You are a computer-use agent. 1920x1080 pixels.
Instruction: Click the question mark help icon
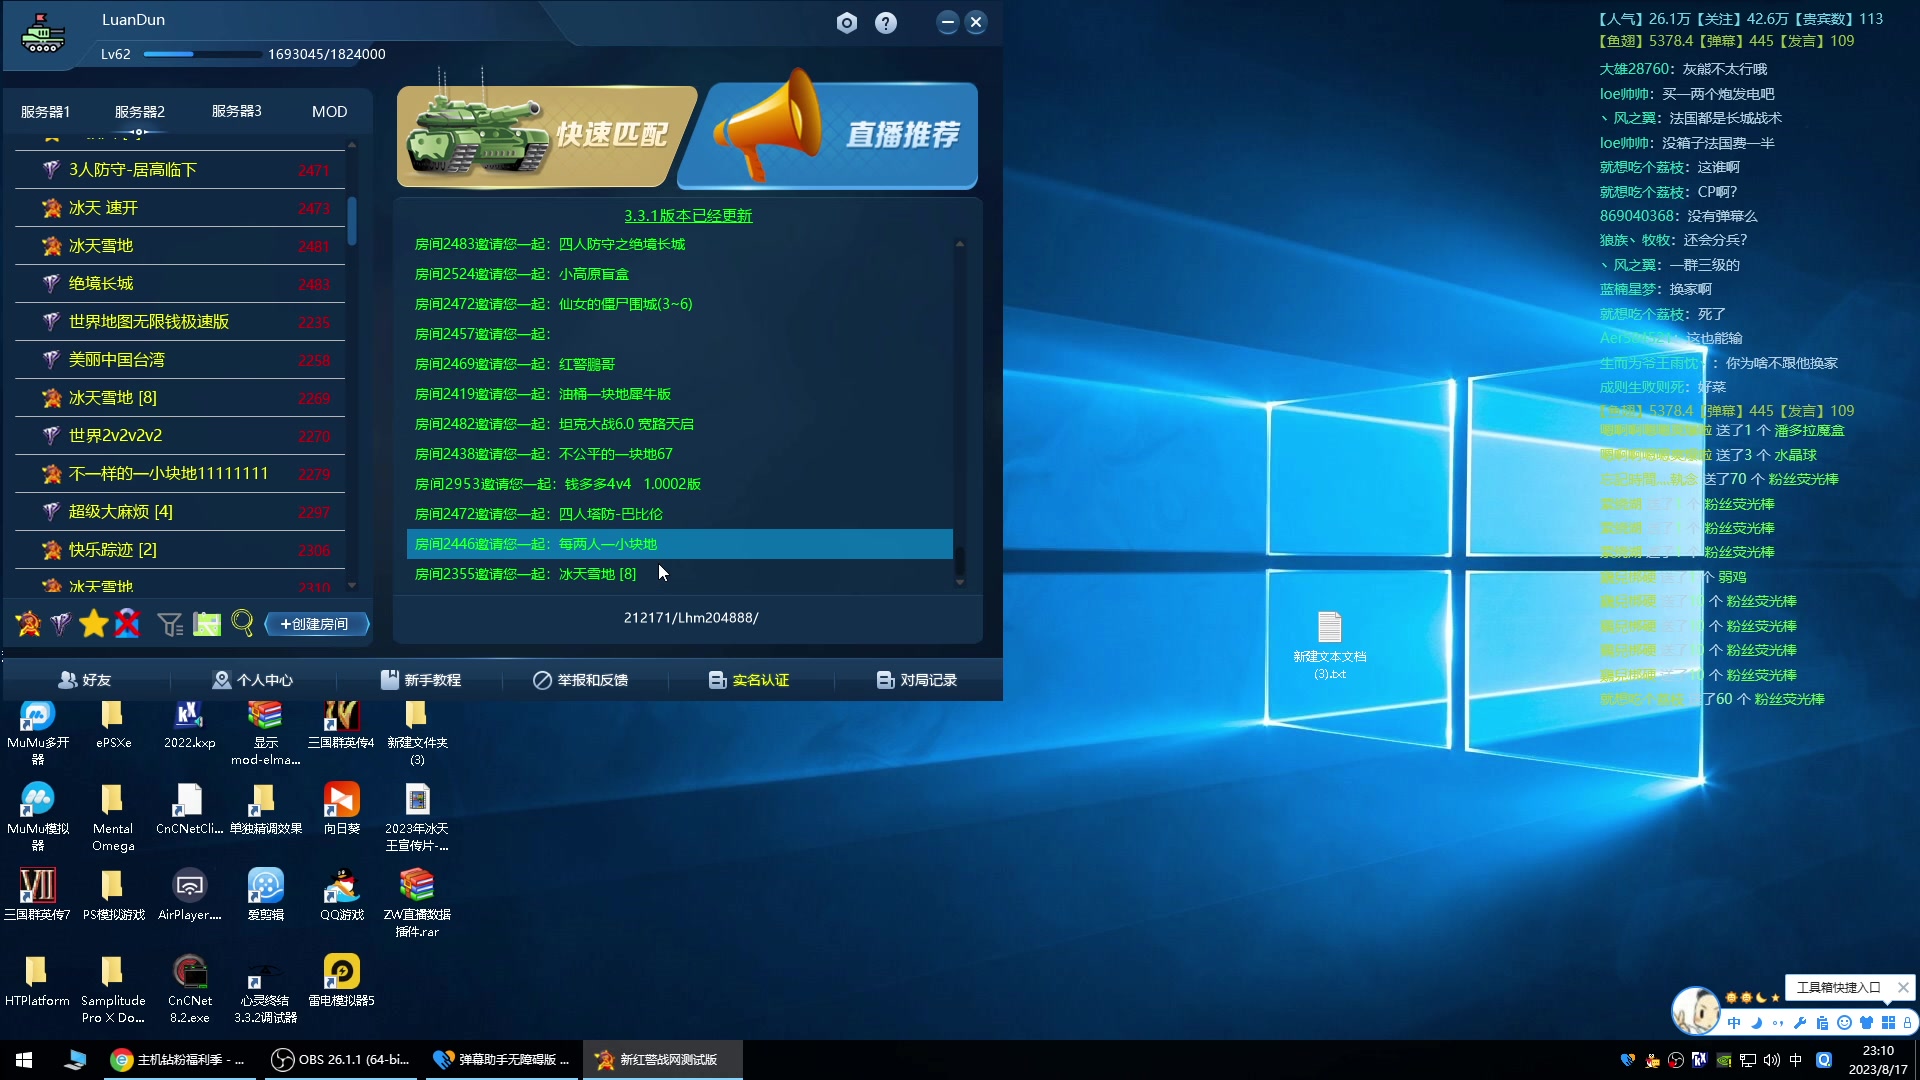coord(886,23)
